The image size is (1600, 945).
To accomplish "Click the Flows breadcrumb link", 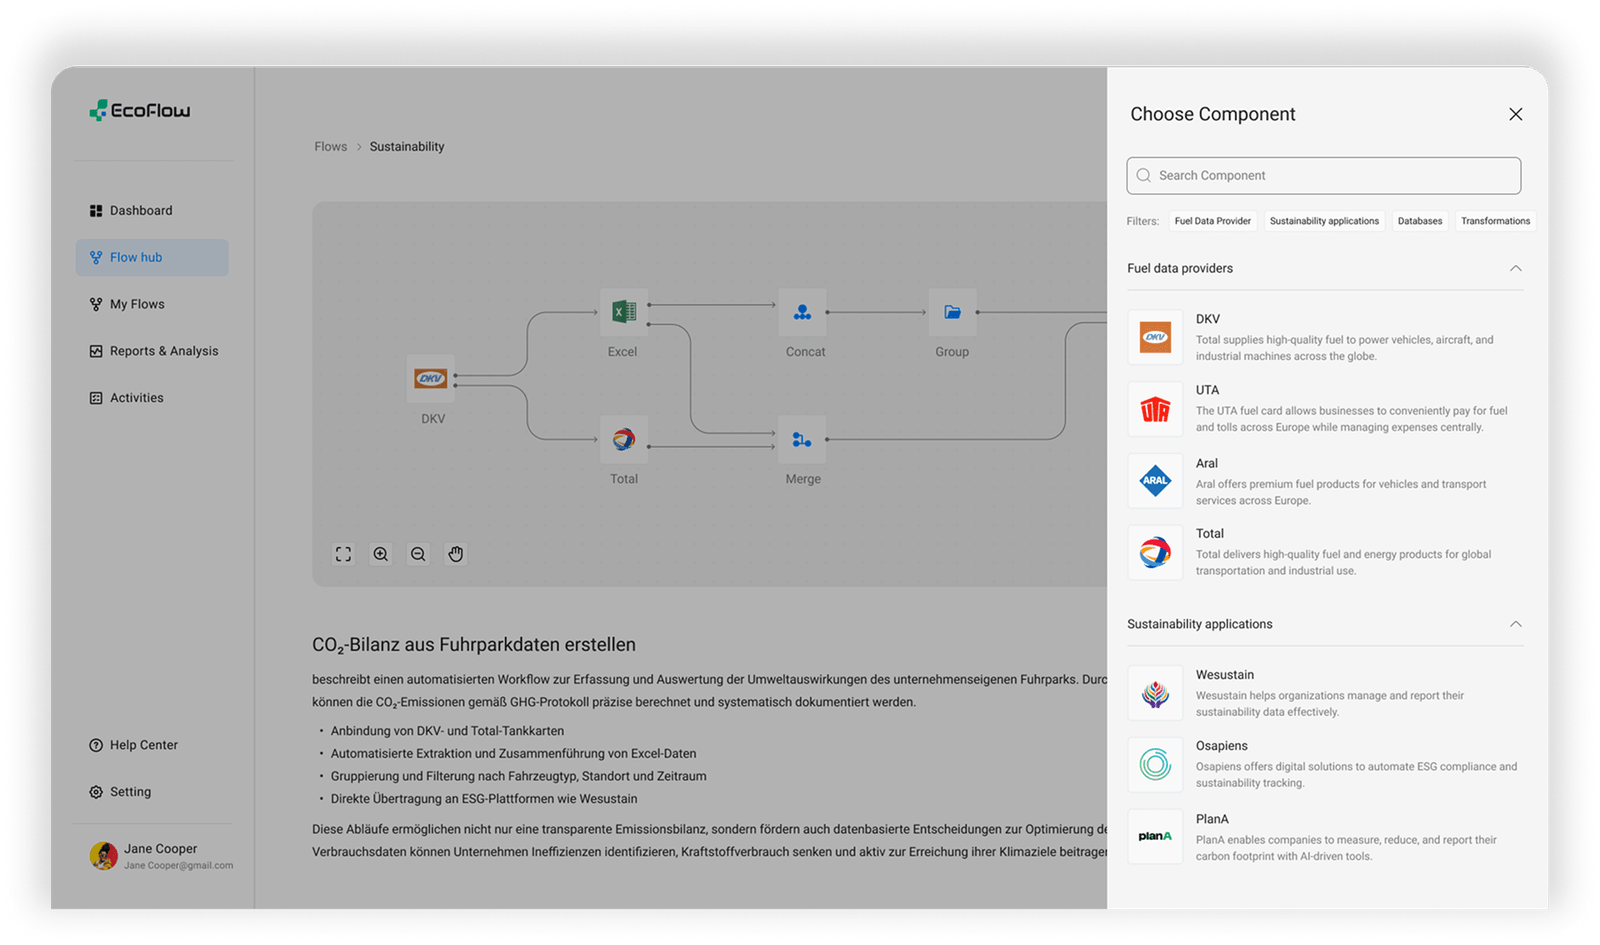I will coord(331,146).
